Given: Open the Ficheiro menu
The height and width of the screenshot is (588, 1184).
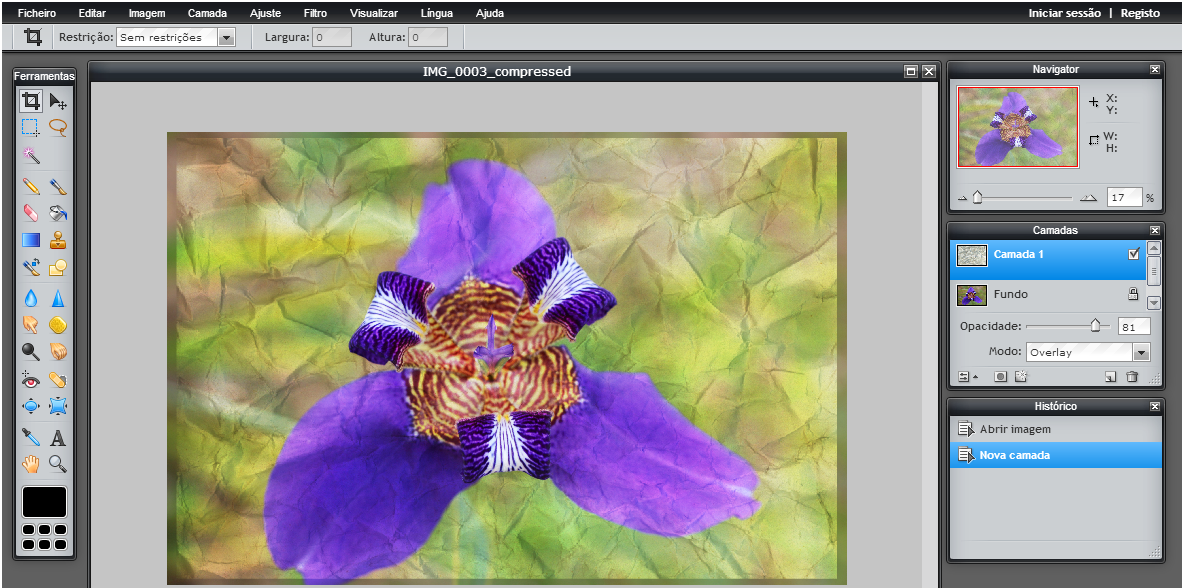Looking at the screenshot, I should (x=37, y=13).
